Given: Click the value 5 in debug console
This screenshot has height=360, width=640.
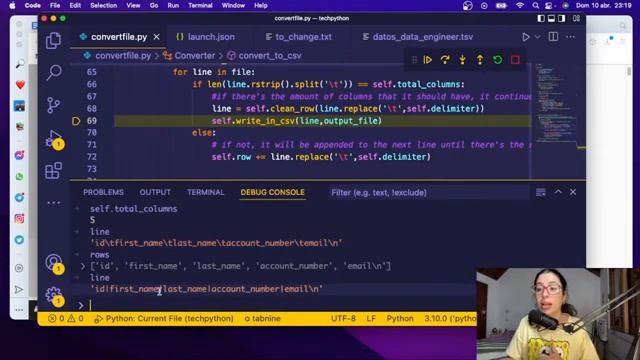Looking at the screenshot, I should pos(93,220).
